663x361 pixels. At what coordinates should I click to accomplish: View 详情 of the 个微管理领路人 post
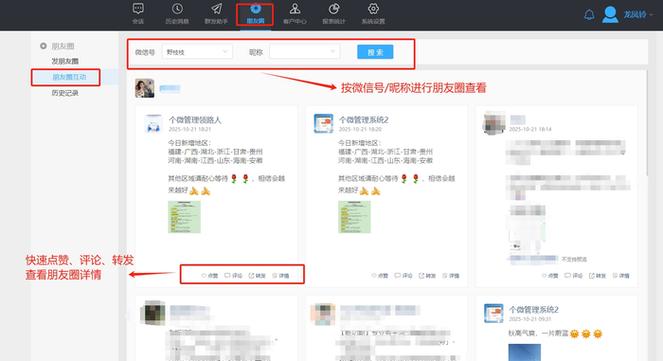(281, 276)
